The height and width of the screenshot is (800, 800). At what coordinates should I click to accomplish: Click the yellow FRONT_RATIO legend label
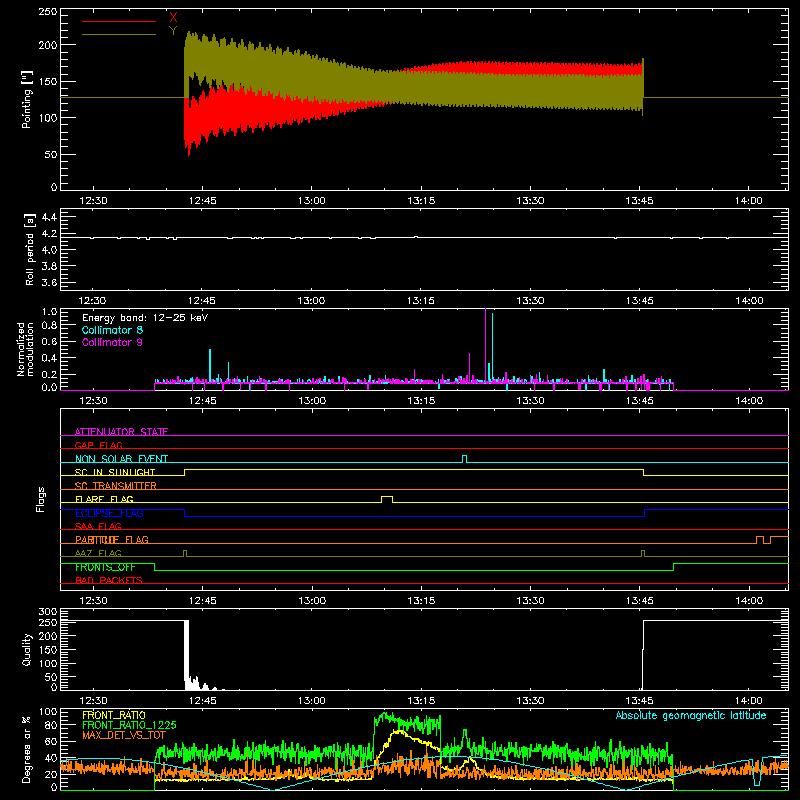[x=114, y=715]
